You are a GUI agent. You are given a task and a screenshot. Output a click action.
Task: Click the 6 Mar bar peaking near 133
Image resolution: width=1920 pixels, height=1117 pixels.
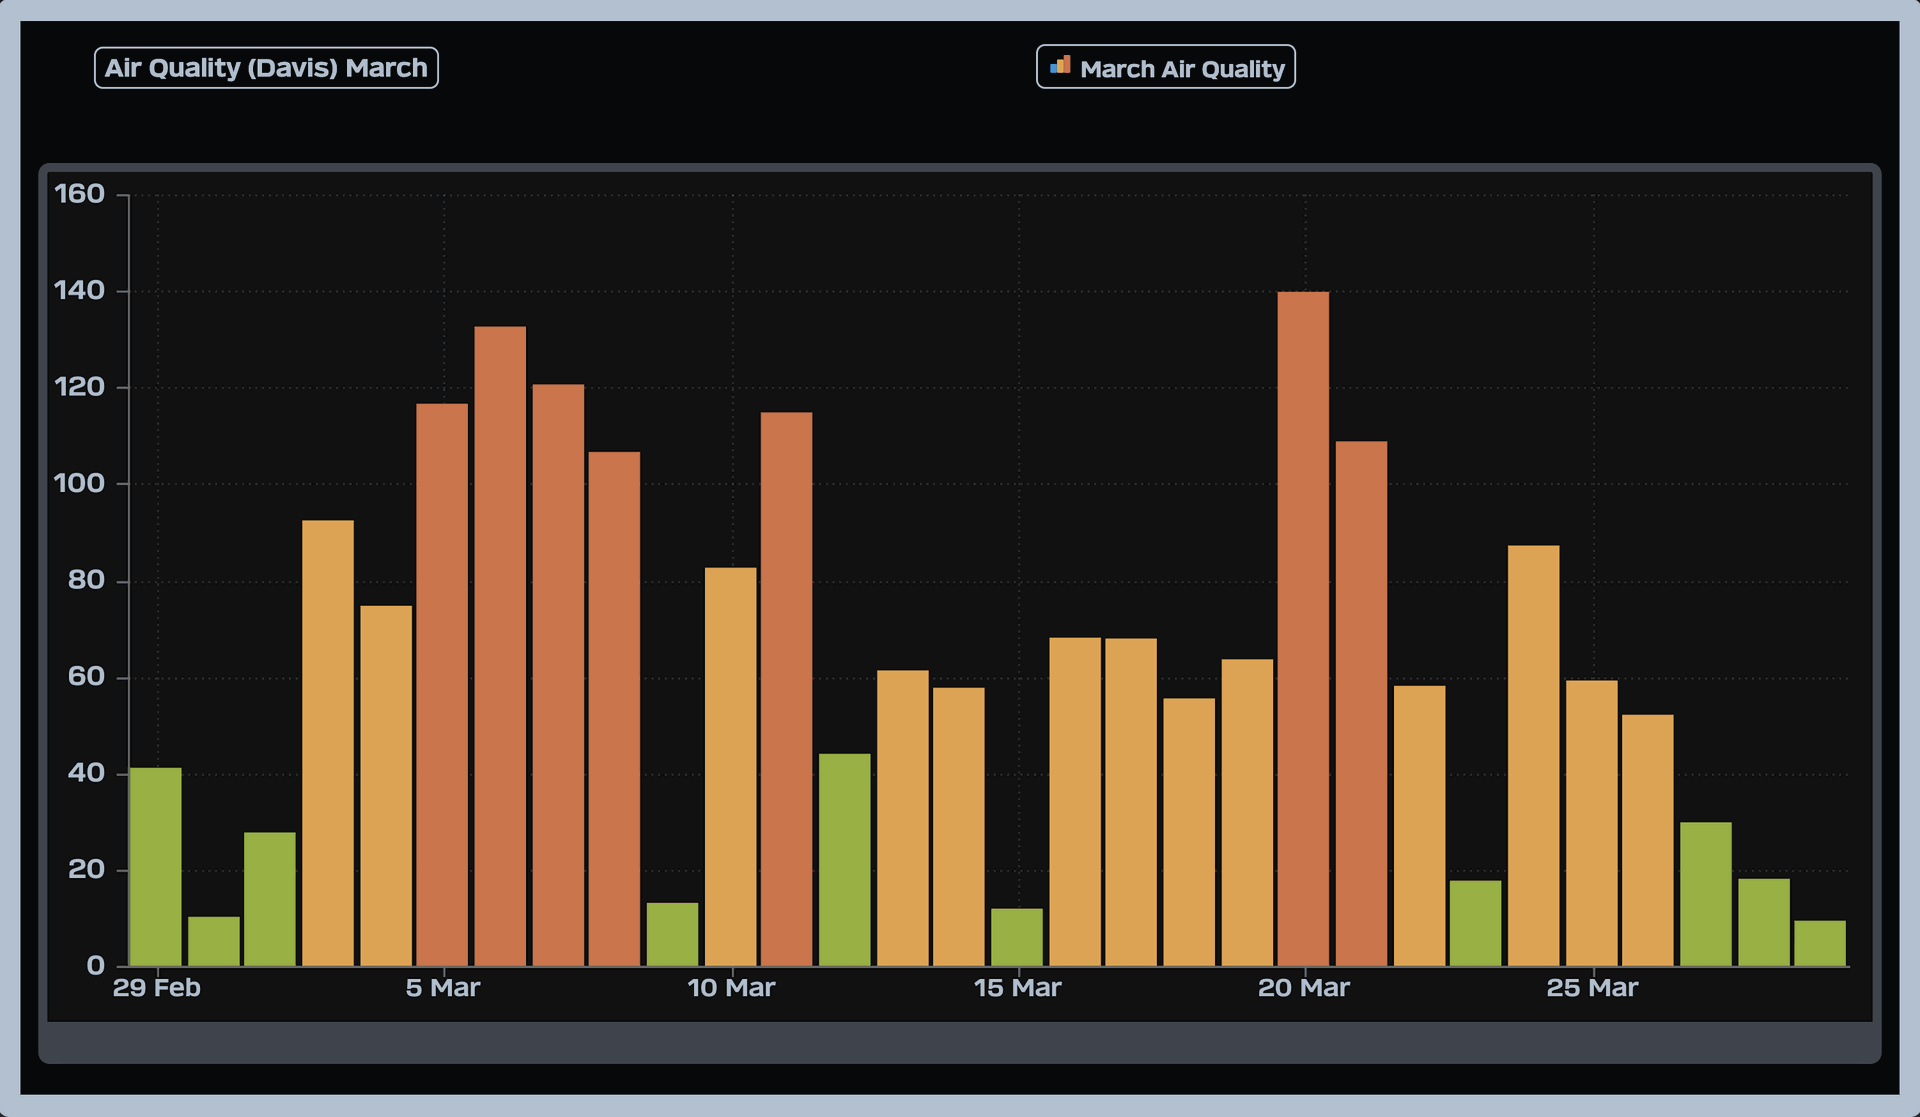(500, 646)
